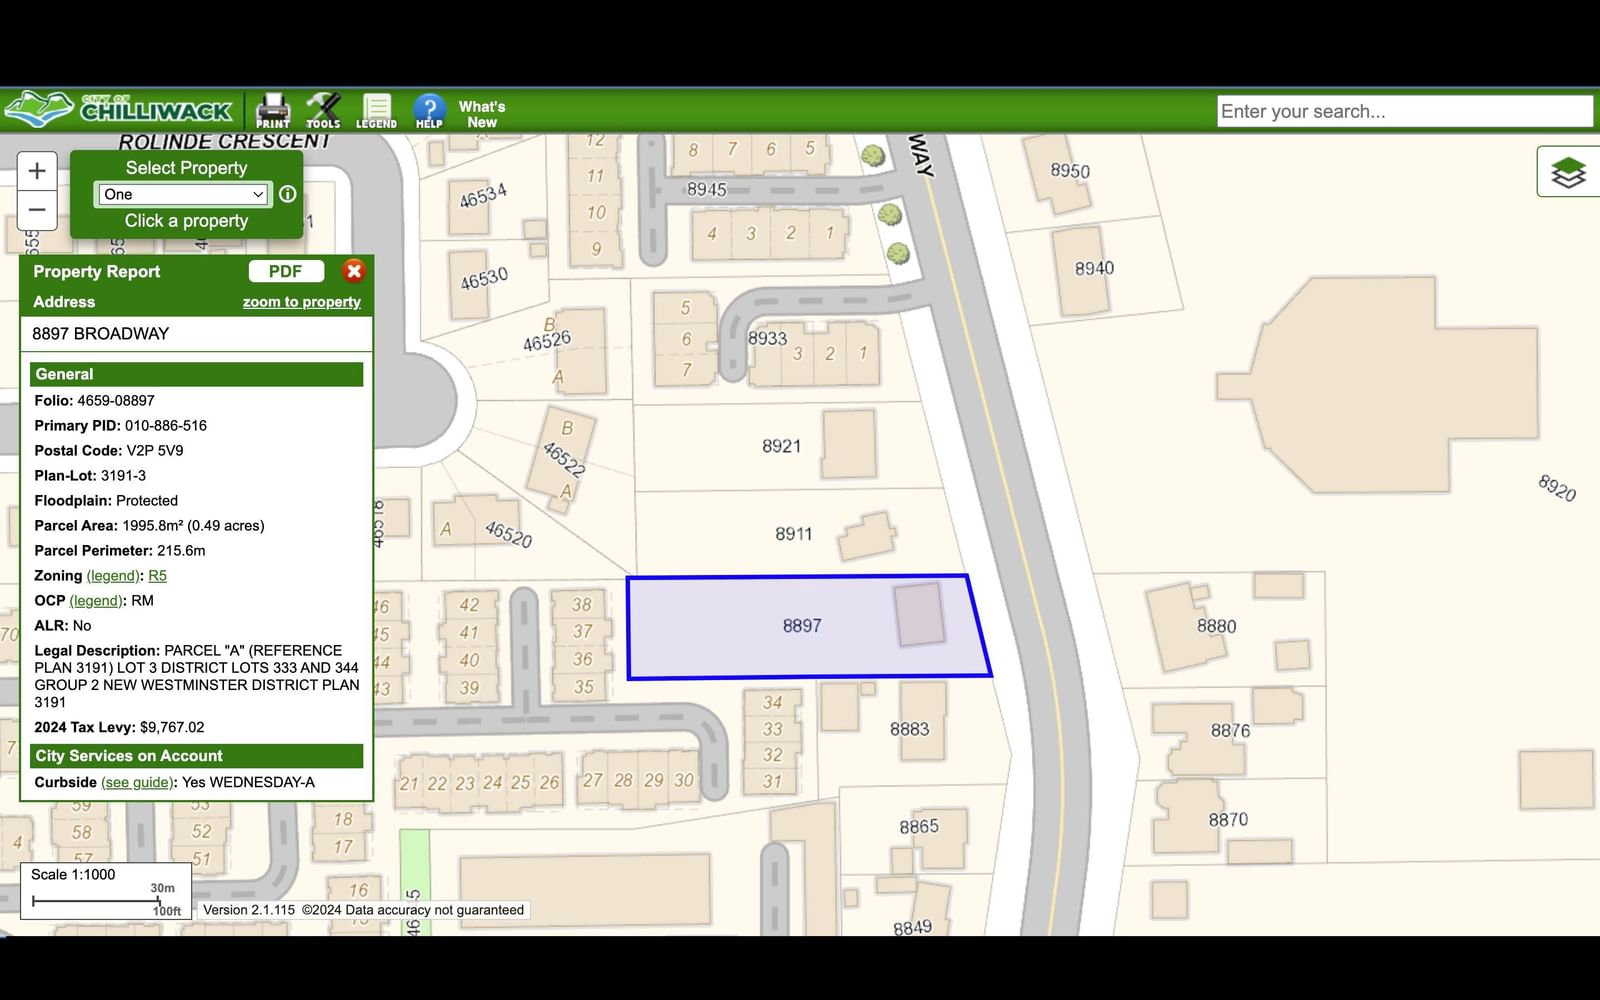Click the zoom to property link
Screen dimensions: 1600x1000
click(x=302, y=302)
